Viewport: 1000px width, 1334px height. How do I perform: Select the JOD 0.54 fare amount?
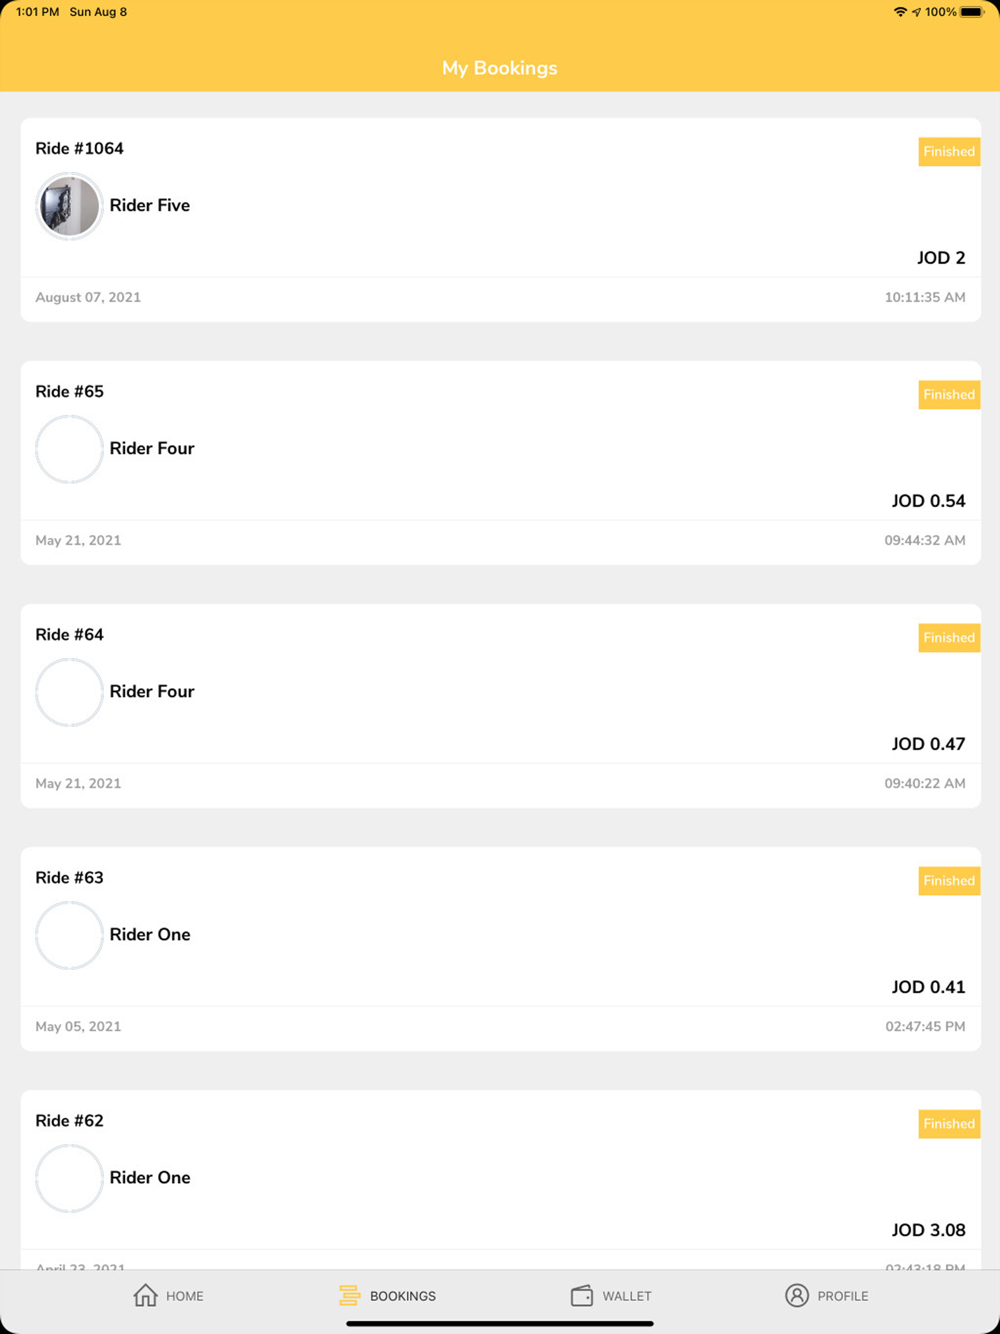pyautogui.click(x=928, y=501)
